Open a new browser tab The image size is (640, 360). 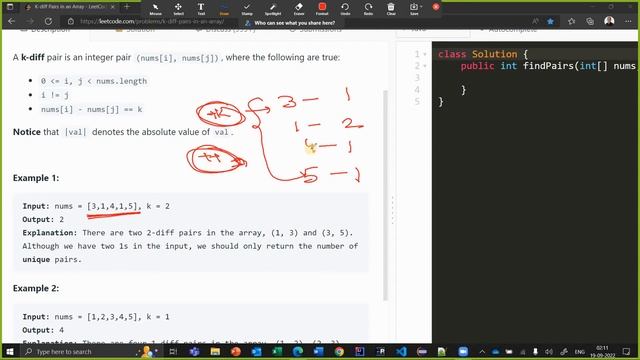[x=127, y=7]
